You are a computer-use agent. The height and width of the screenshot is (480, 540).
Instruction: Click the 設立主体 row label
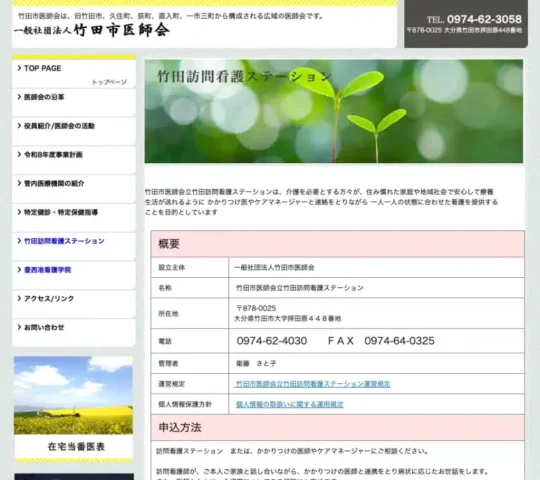pos(172,268)
